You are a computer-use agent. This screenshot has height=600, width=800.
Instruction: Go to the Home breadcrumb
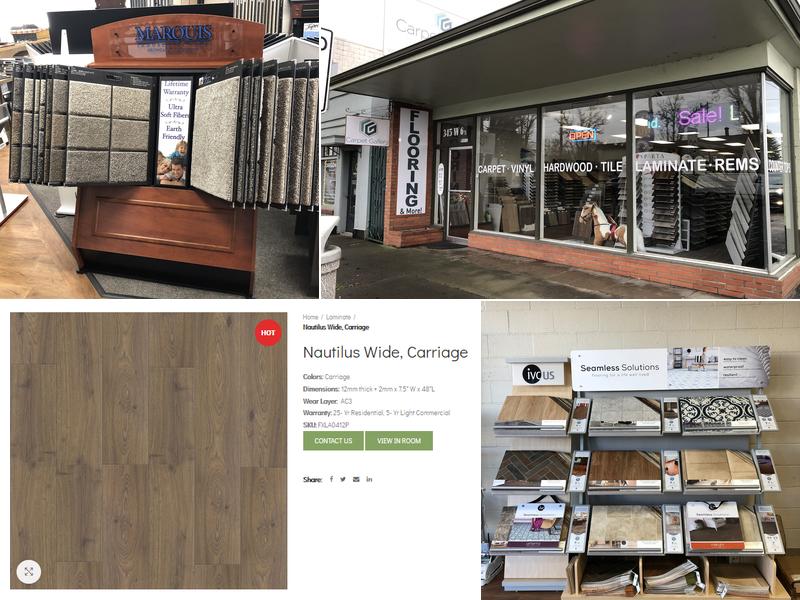(x=310, y=317)
